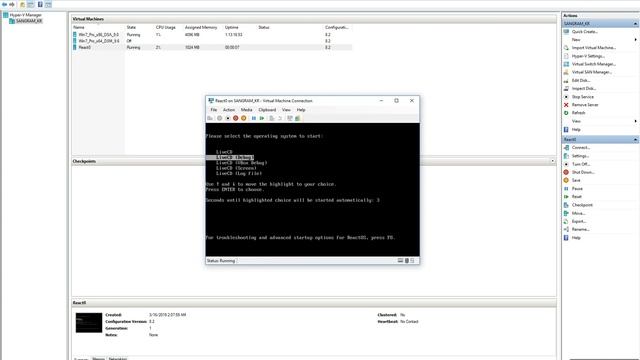
Task: Open Action menu in VM Connection window
Action: point(229,110)
